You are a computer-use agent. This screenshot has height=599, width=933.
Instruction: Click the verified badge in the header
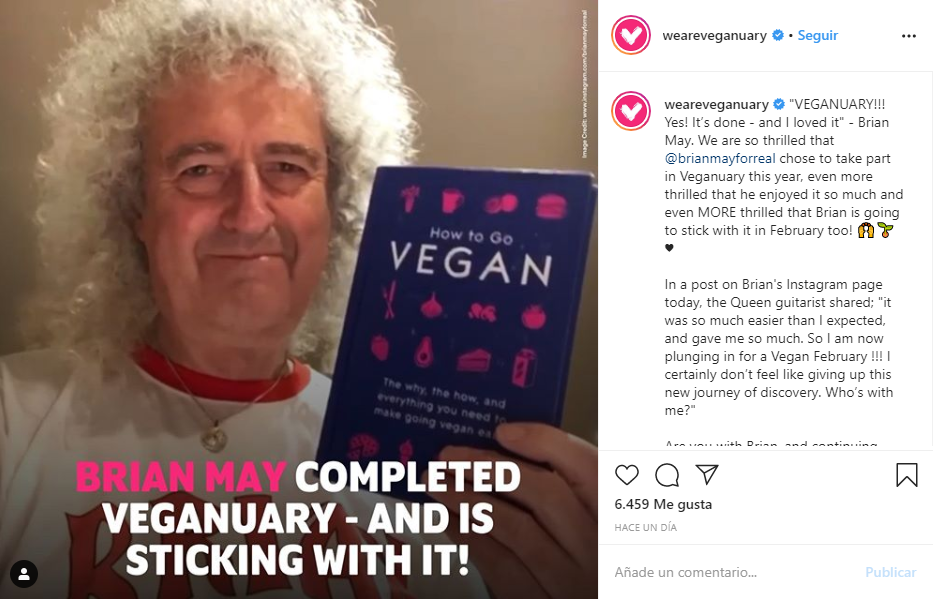click(778, 36)
